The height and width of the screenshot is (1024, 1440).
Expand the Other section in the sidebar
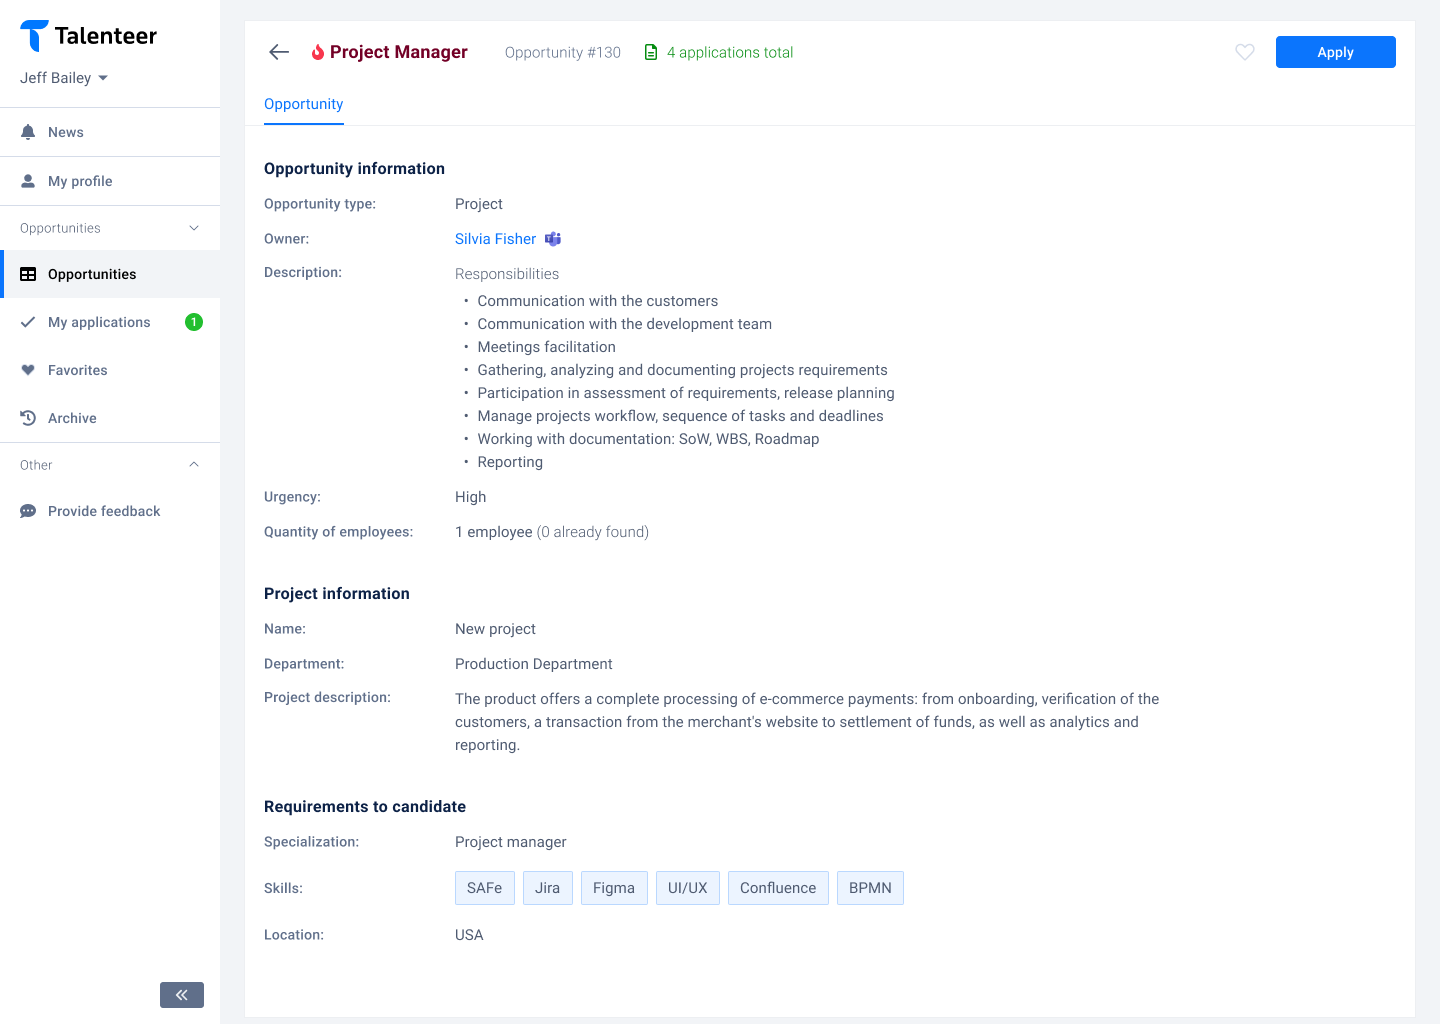tap(194, 464)
